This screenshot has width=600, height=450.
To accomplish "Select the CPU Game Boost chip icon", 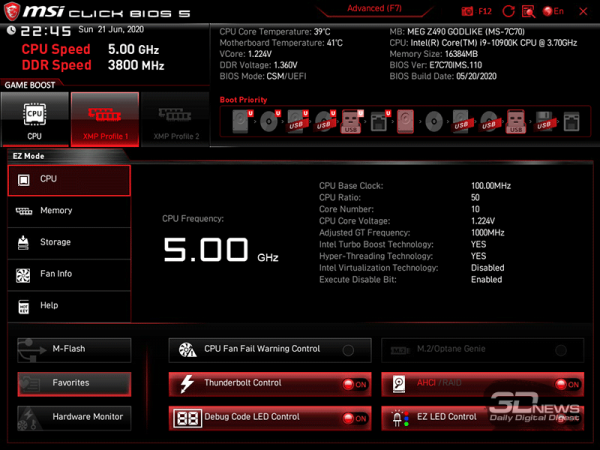I will pyautogui.click(x=34, y=118).
